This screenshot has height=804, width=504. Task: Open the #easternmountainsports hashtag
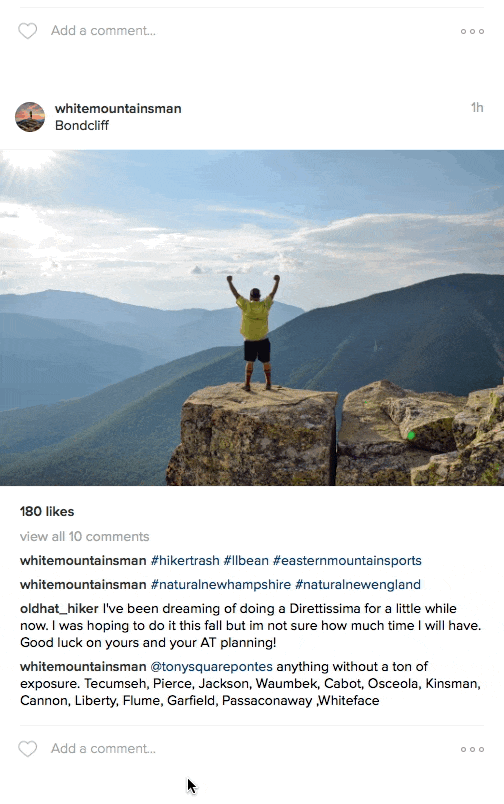pos(347,560)
